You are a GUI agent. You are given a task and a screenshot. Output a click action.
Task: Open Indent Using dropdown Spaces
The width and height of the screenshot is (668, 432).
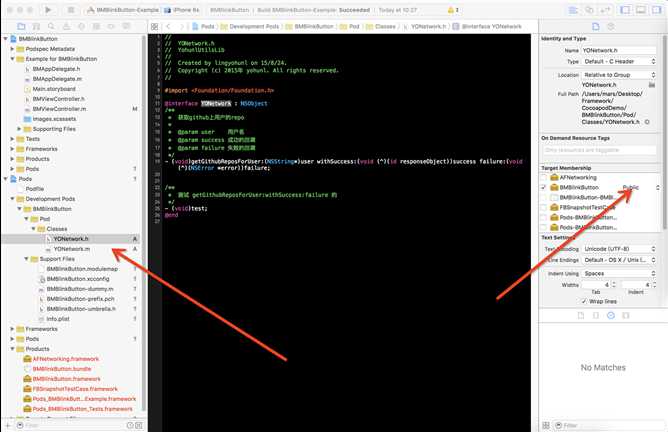(x=619, y=273)
